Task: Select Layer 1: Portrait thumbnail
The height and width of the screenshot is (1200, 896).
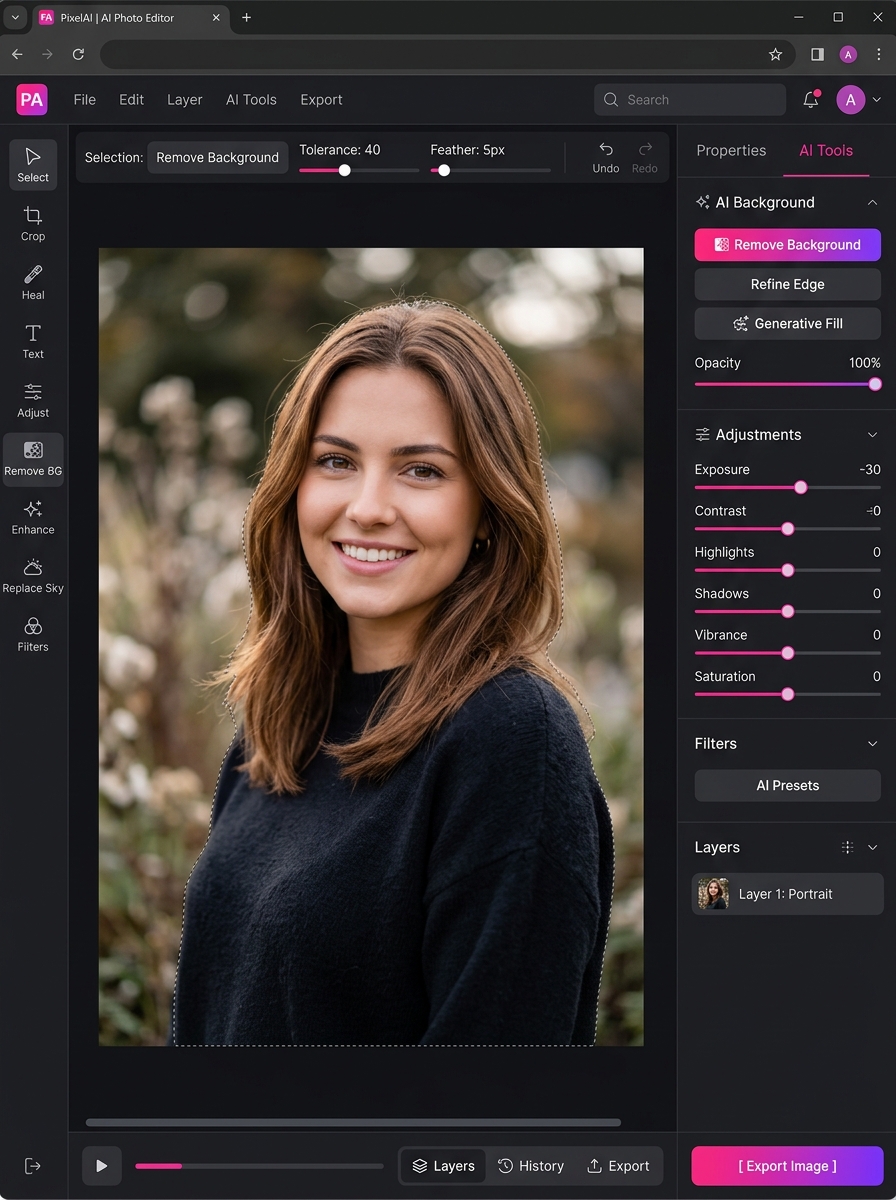Action: pyautogui.click(x=713, y=894)
